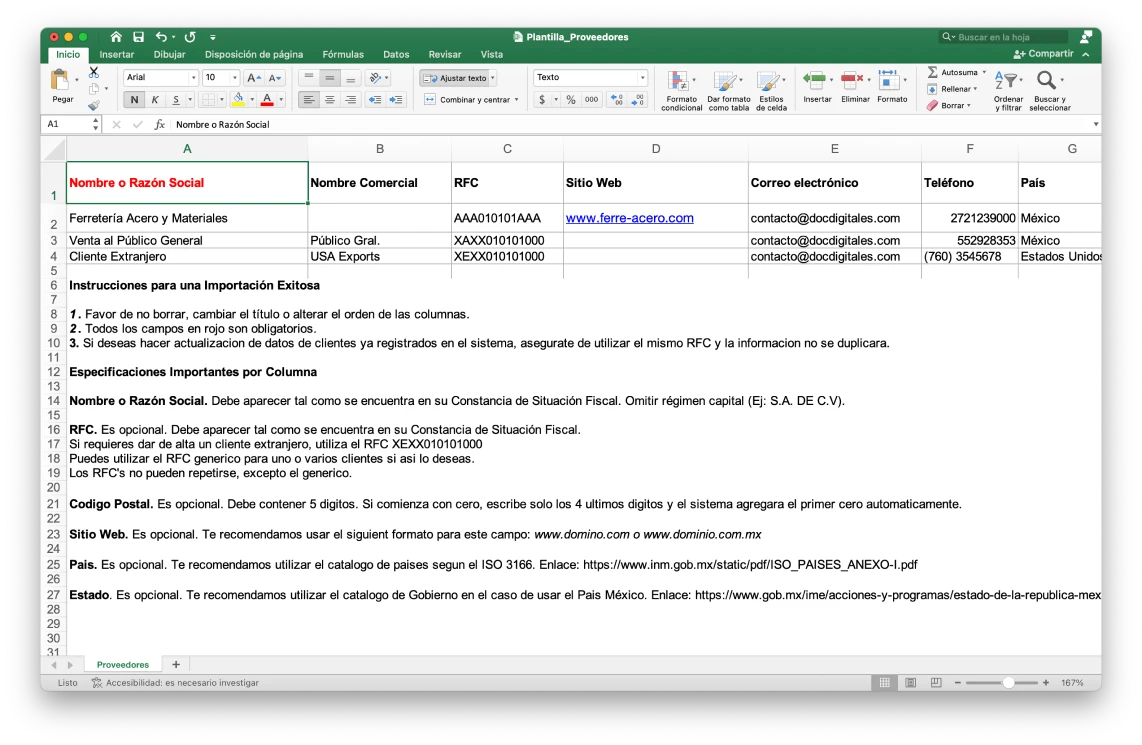Undo the last action

(161, 36)
